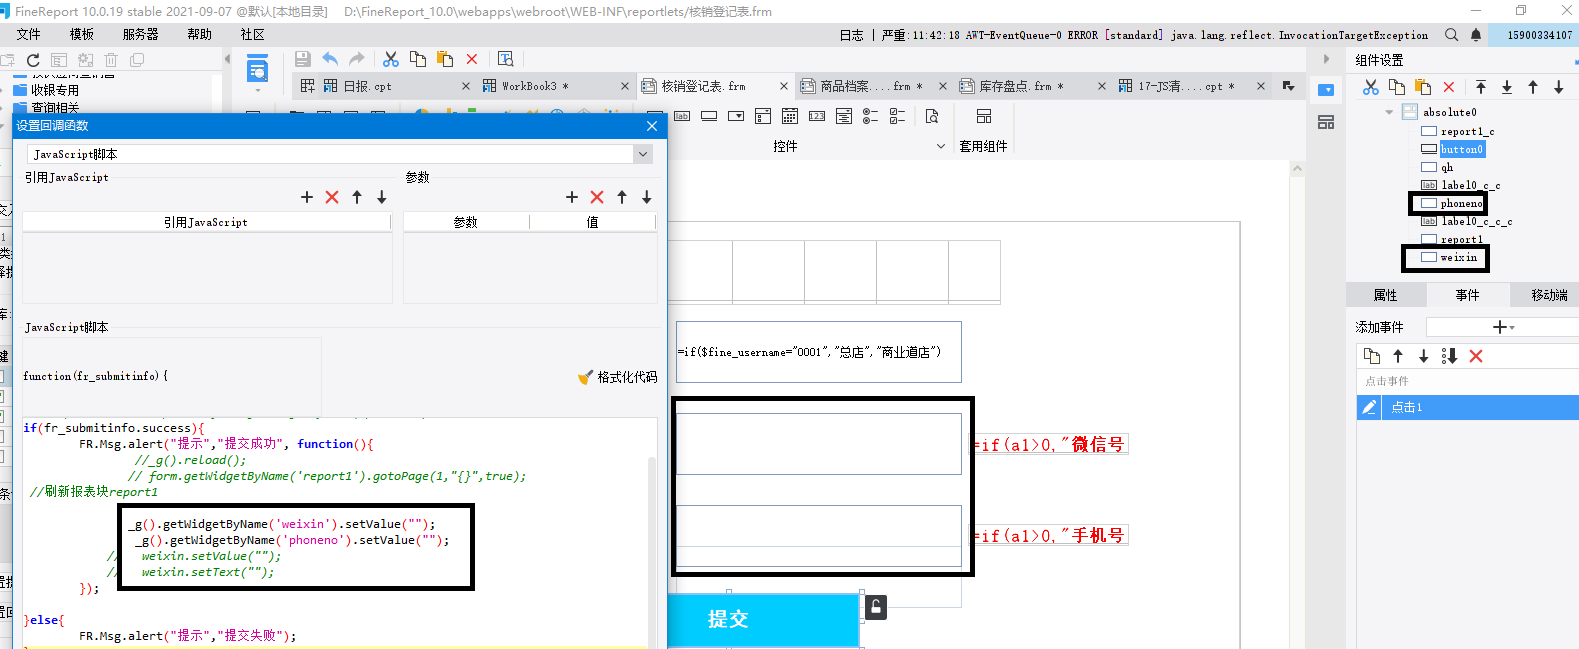Select the button widget icon in 控件 toolbar
This screenshot has width=1579, height=649.
click(x=709, y=116)
